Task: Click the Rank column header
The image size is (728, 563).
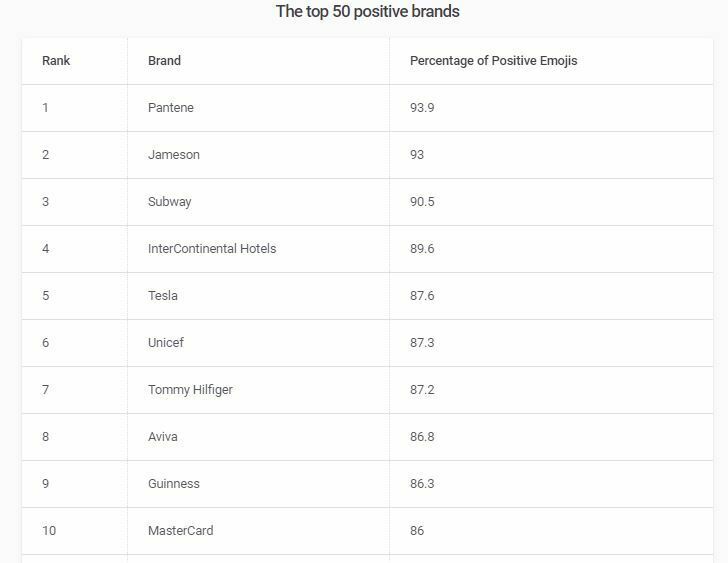Action: [x=56, y=61]
